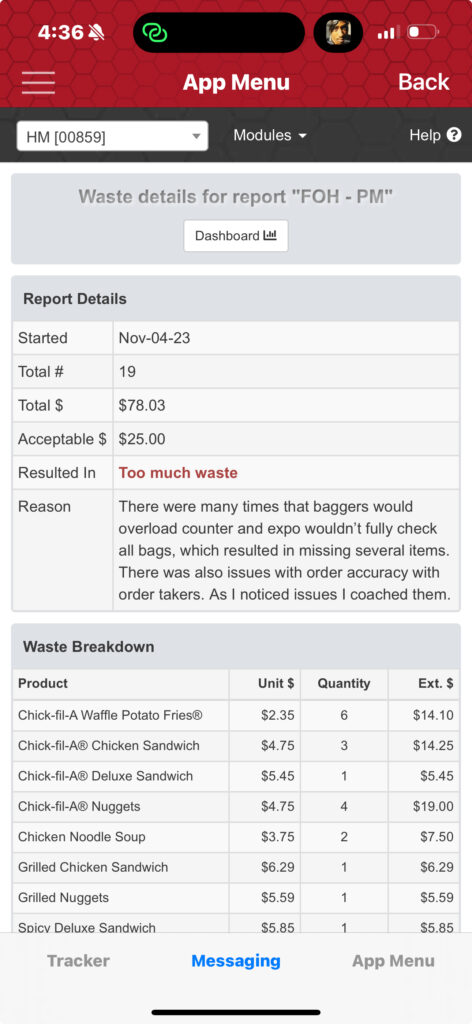This screenshot has width=472, height=1024.
Task: Tap the cellular signal bars icon
Action: [388, 33]
